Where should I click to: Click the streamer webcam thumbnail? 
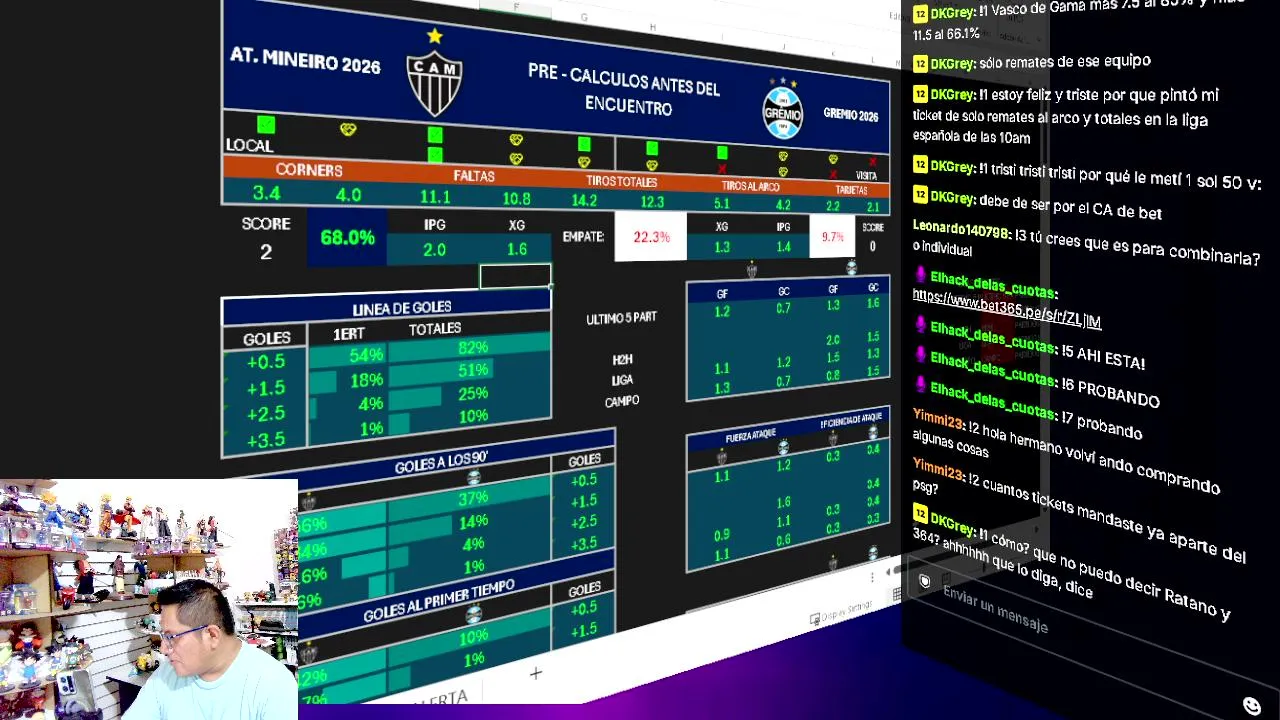coord(149,600)
